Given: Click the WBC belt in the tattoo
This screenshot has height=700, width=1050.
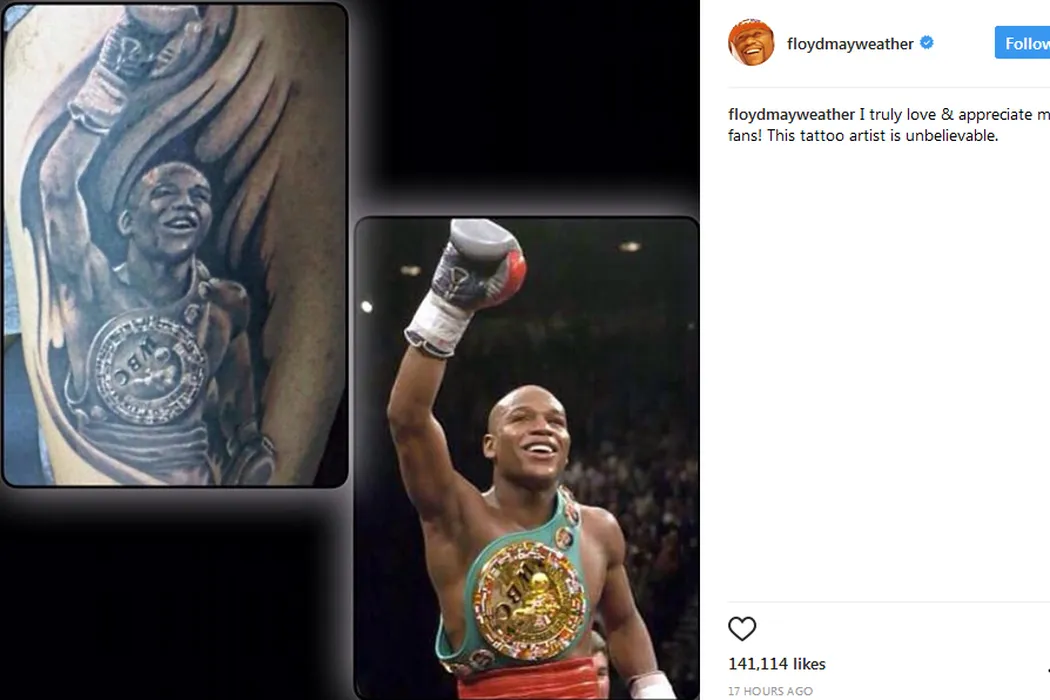Looking at the screenshot, I should [x=146, y=366].
